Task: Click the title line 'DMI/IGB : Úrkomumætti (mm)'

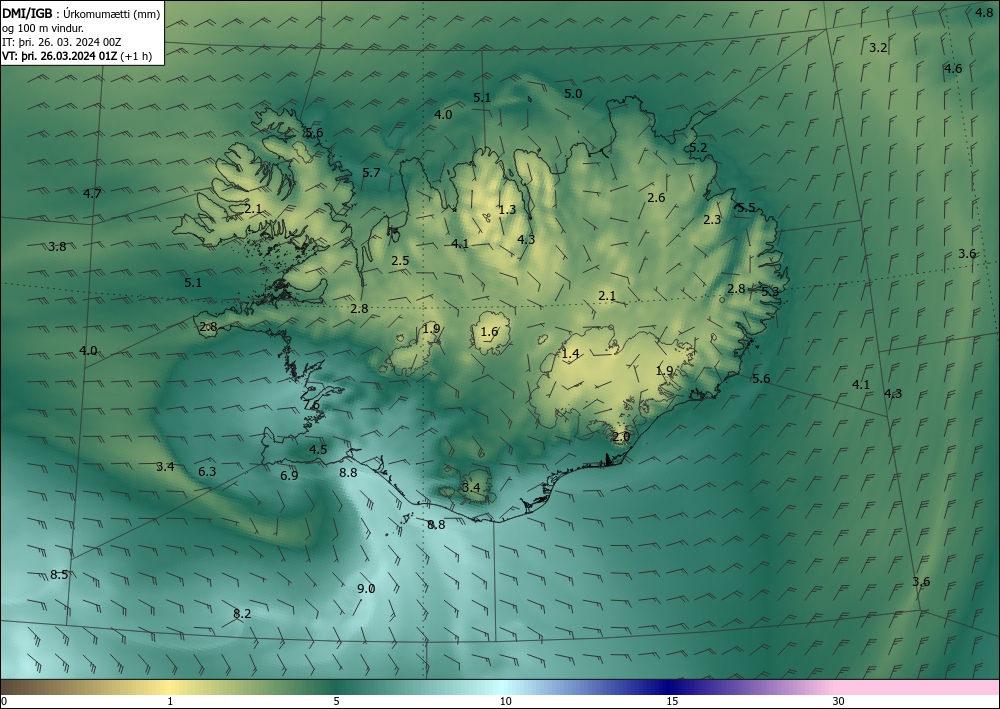Action: pos(81,13)
